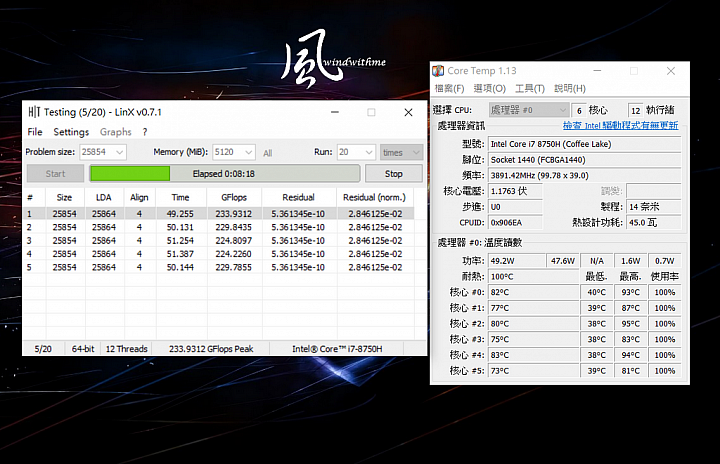The width and height of the screenshot is (720, 464).
Task: Click the 233.9312 GFlops cell
Action: tap(234, 214)
